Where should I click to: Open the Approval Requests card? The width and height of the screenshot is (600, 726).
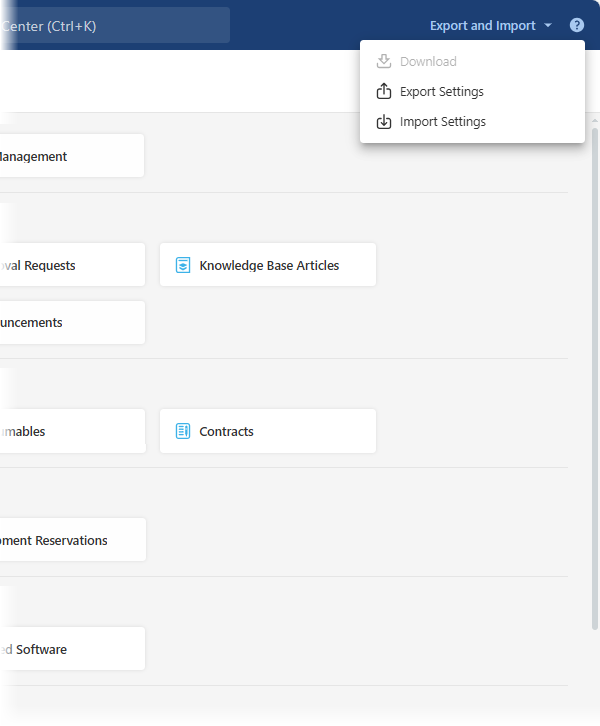70,265
